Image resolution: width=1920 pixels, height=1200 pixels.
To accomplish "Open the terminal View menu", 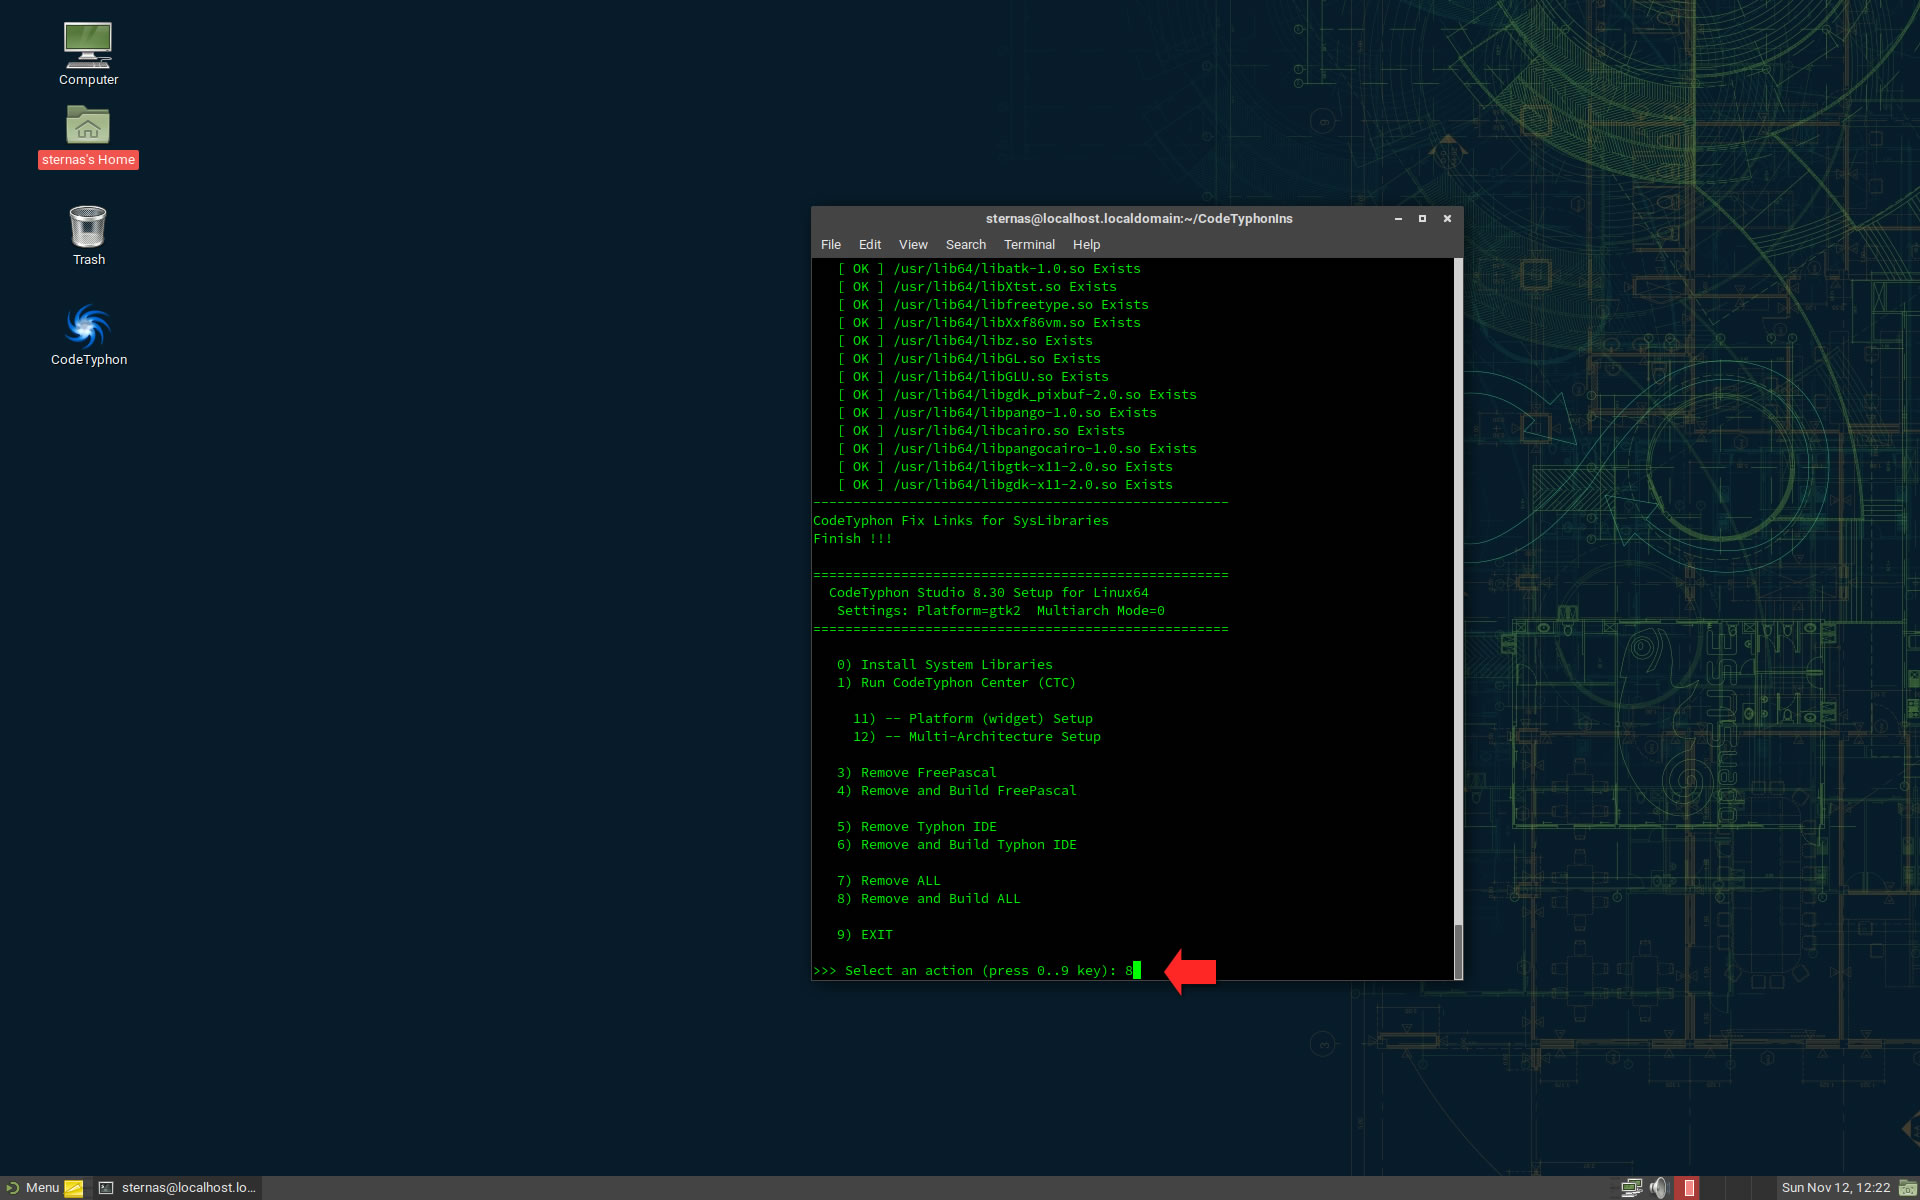I will (x=913, y=245).
